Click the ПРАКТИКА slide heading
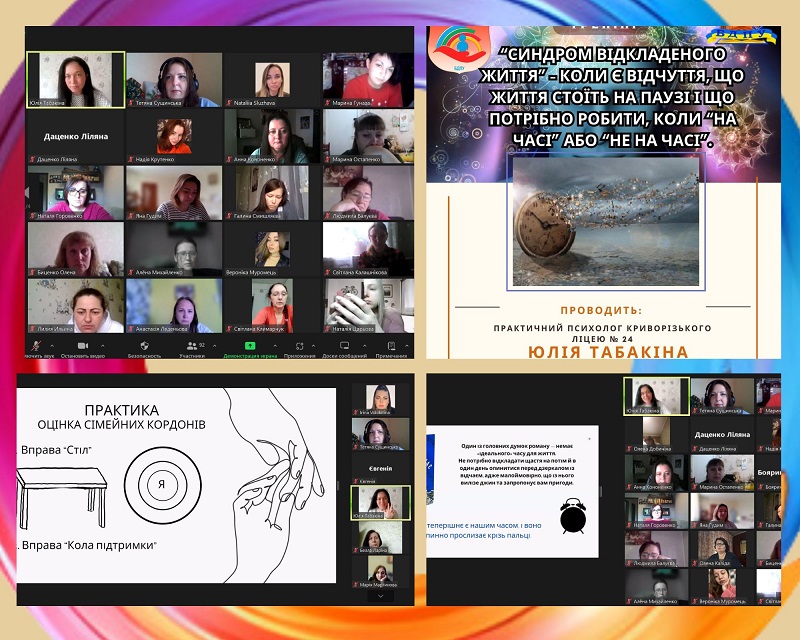Screen dimensions: 800x640 tap(121, 410)
